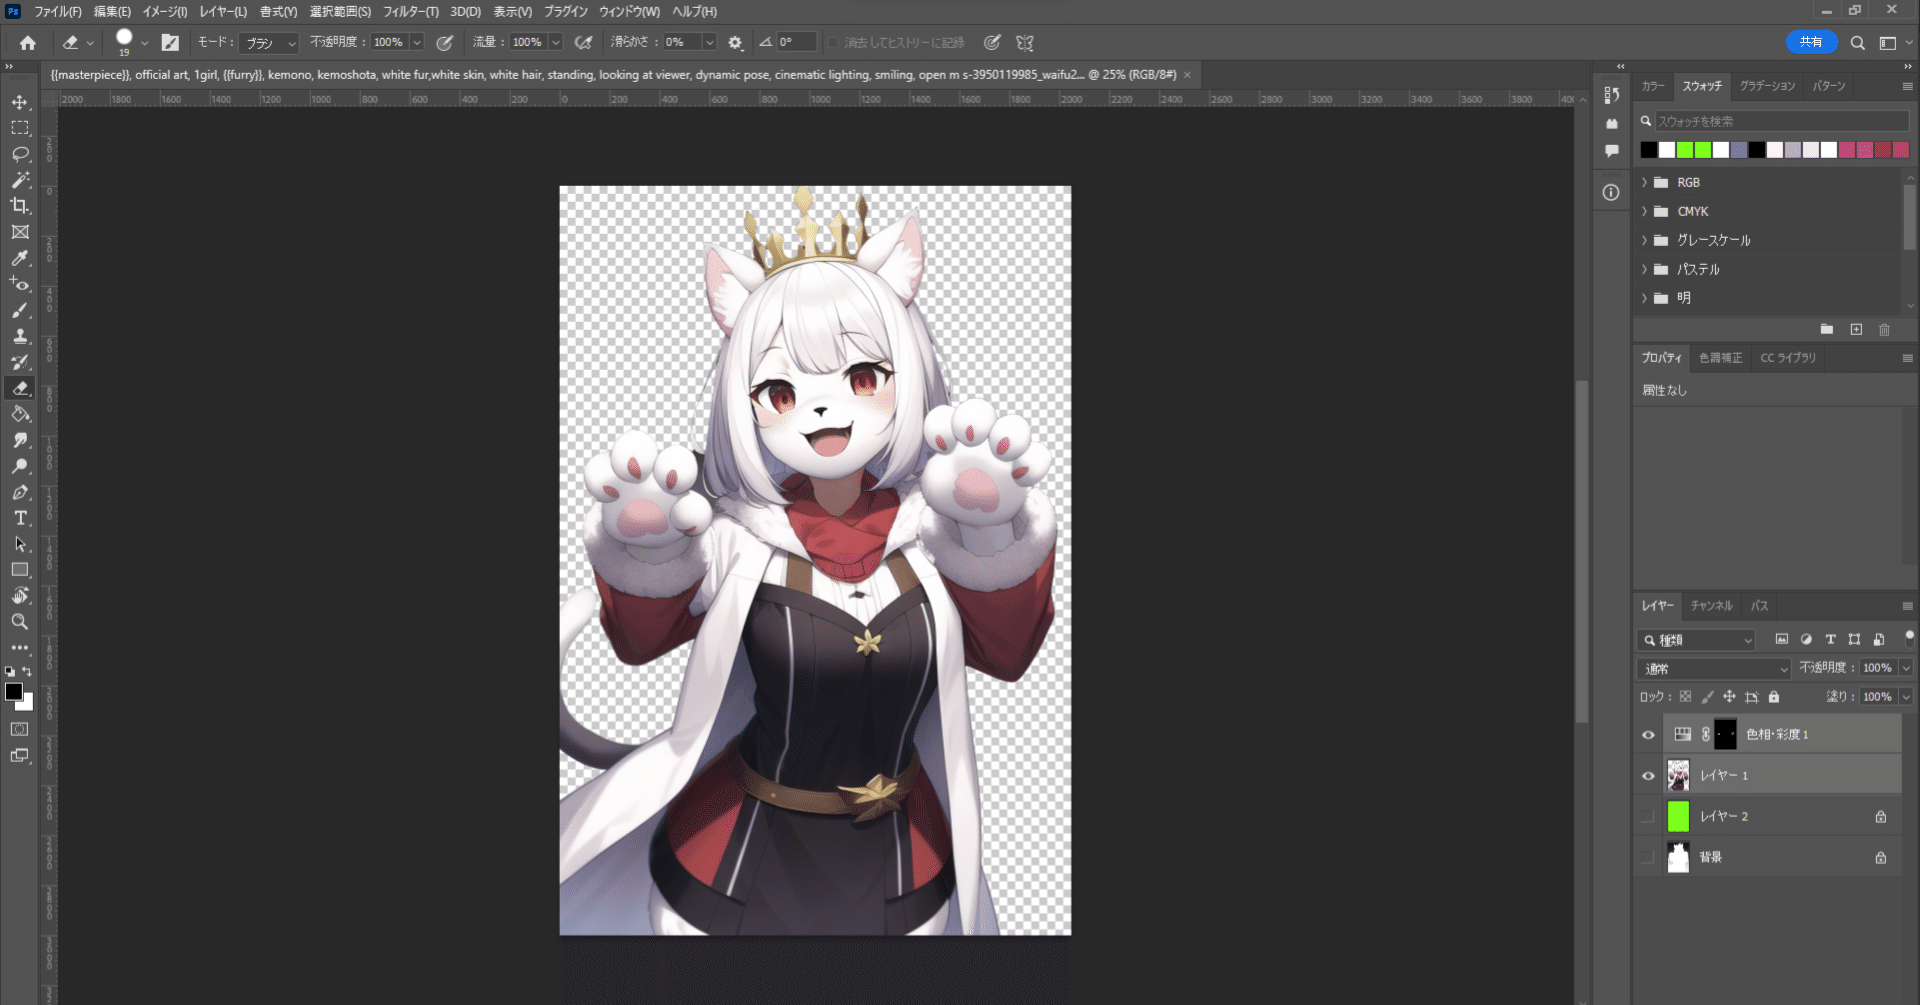This screenshot has height=1005, width=1920.
Task: Select the Rectangle shape tool
Action: 20,570
